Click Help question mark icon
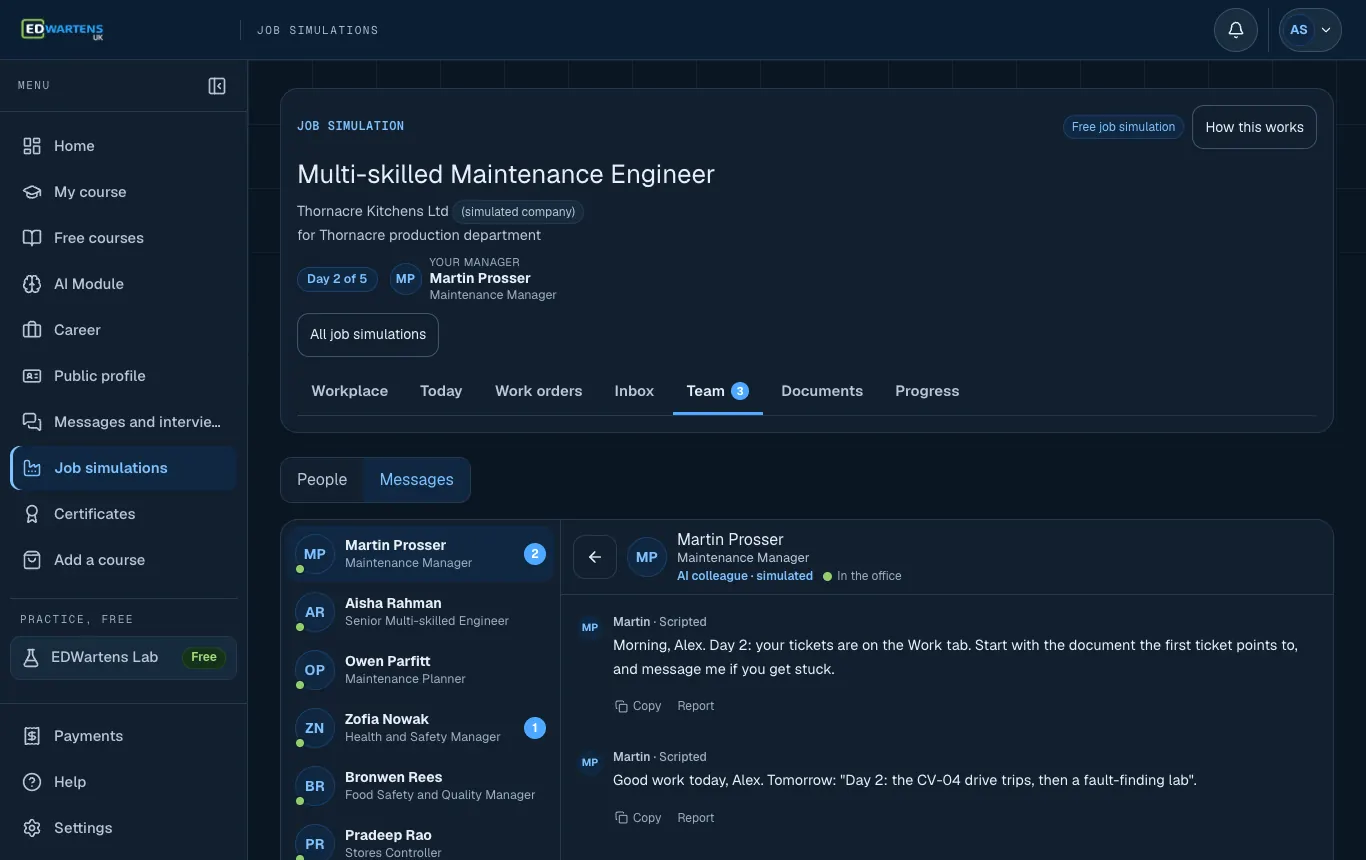The image size is (1366, 860). coord(32,782)
